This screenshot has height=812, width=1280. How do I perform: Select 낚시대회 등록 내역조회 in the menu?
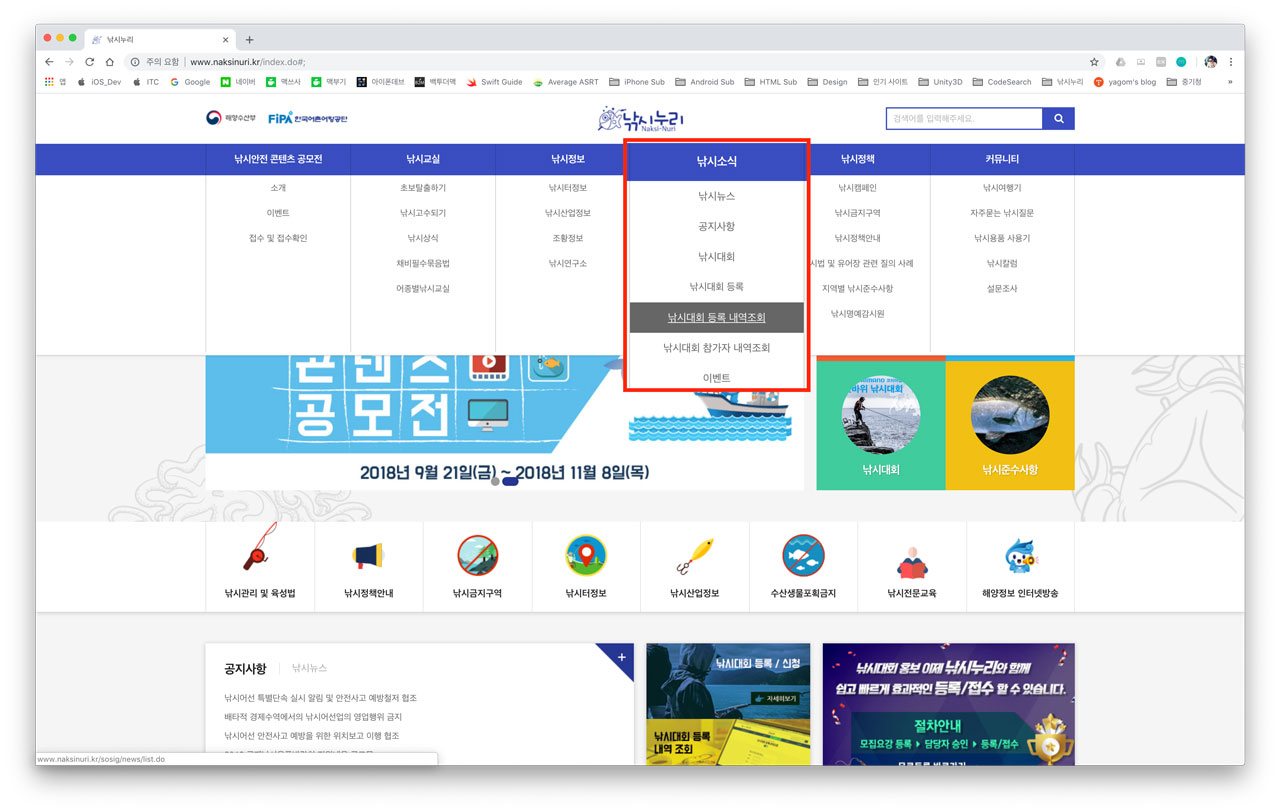[716, 317]
